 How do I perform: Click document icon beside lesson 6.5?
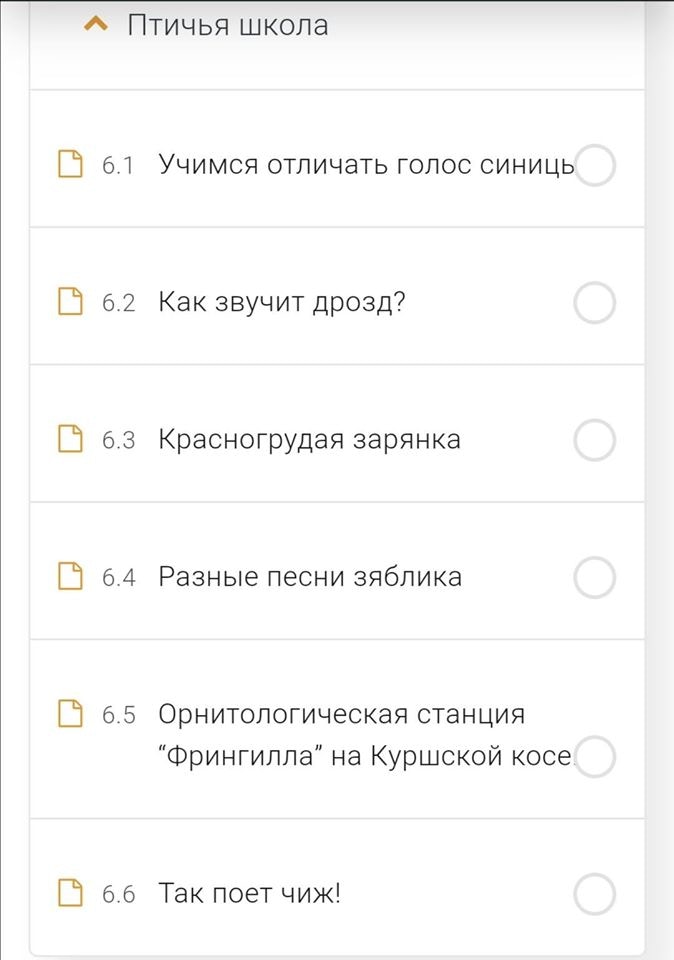[70, 714]
